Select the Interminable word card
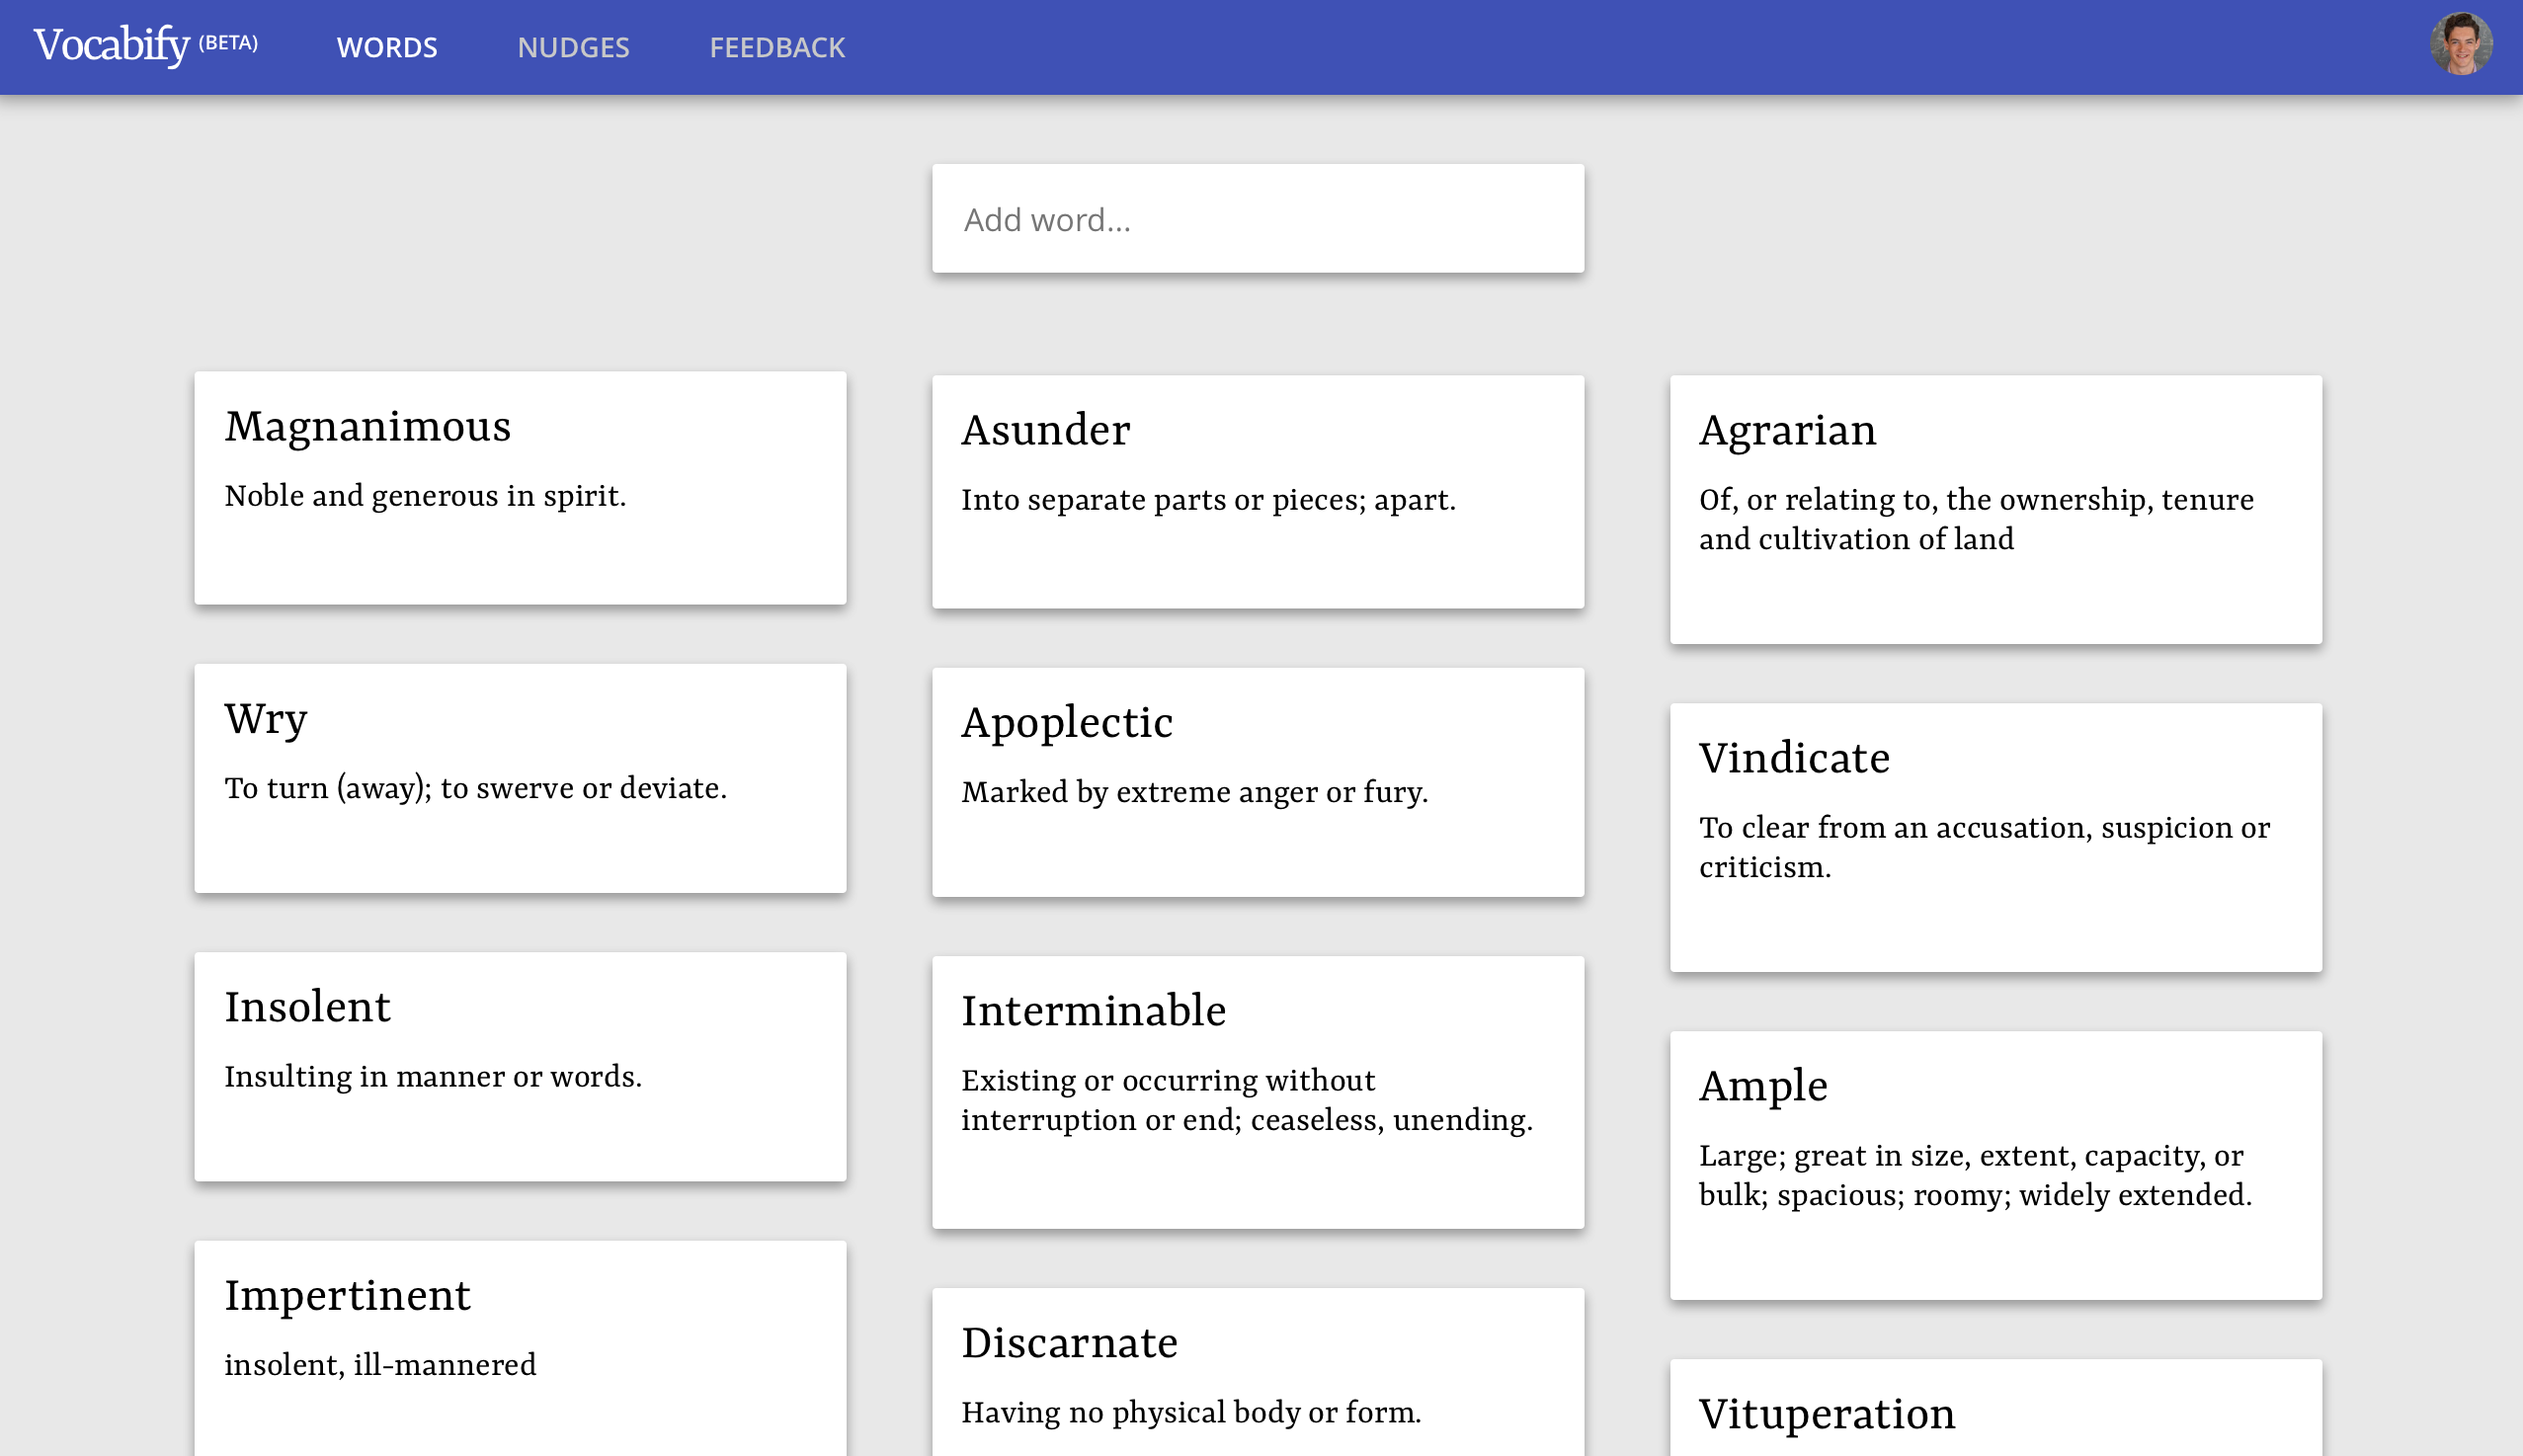This screenshot has height=1456, width=2523. point(1257,1091)
